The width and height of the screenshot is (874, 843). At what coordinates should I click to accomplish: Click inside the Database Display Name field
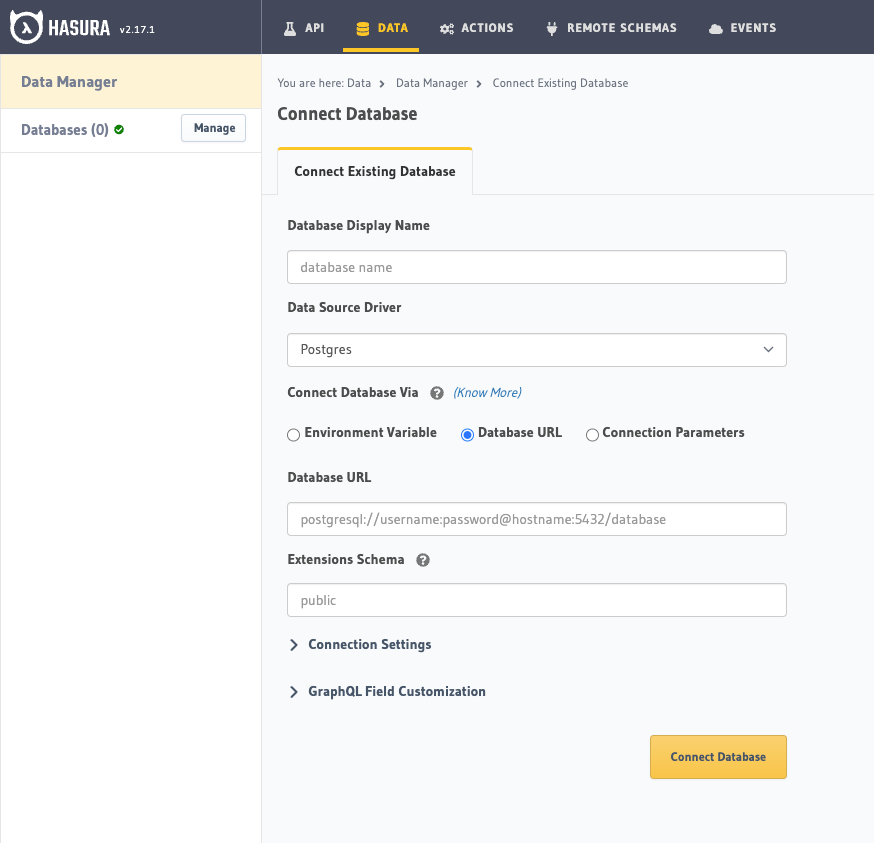(537, 267)
